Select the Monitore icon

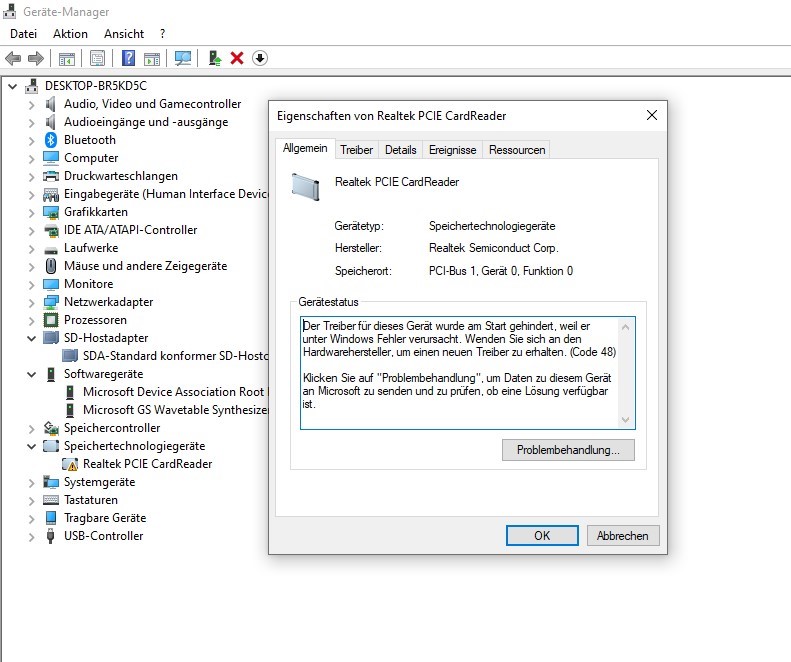[51, 284]
